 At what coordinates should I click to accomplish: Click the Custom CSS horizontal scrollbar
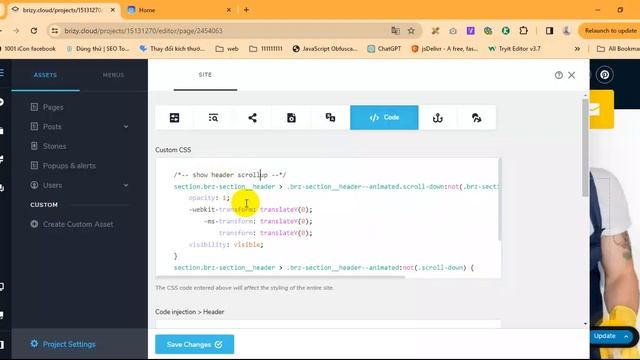280,277
